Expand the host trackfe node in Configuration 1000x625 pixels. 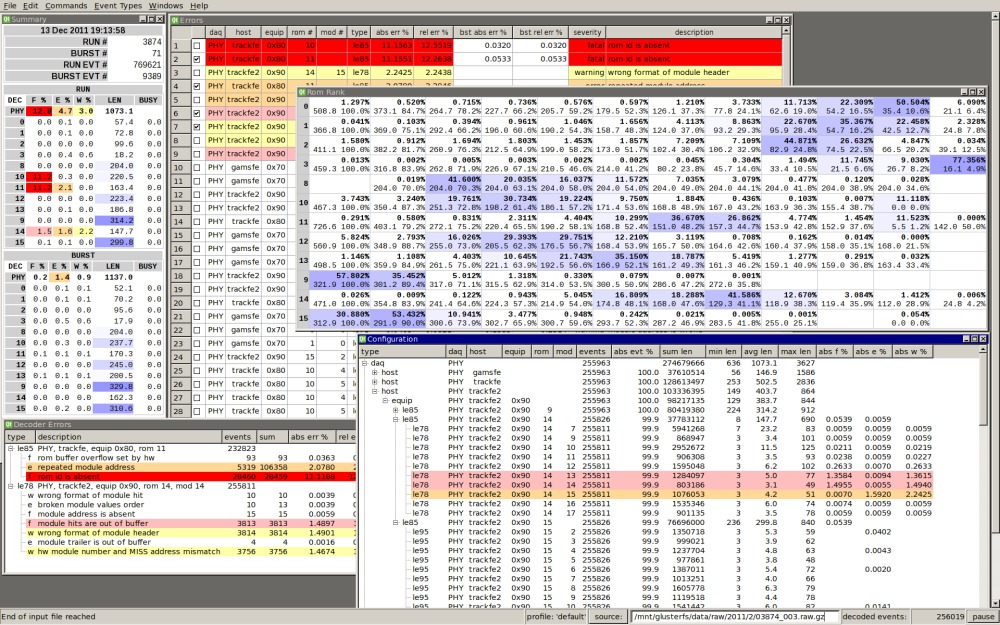click(375, 381)
